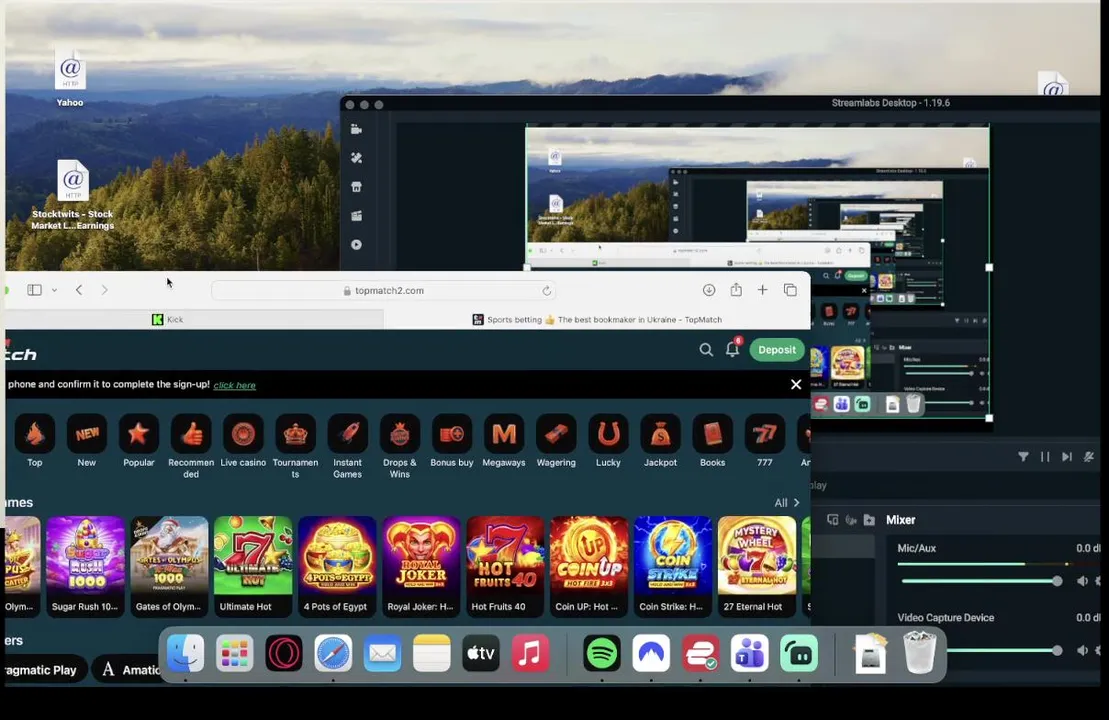
Task: Open the Drops & Wins category
Action: point(400,447)
